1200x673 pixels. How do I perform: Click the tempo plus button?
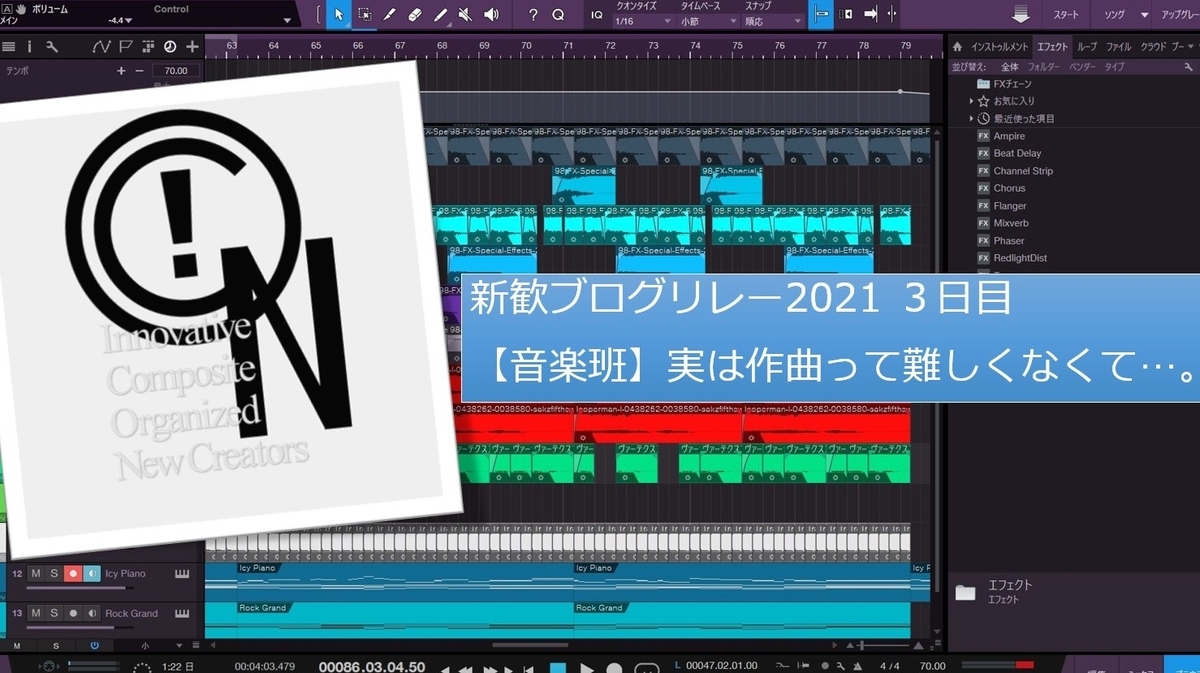121,71
